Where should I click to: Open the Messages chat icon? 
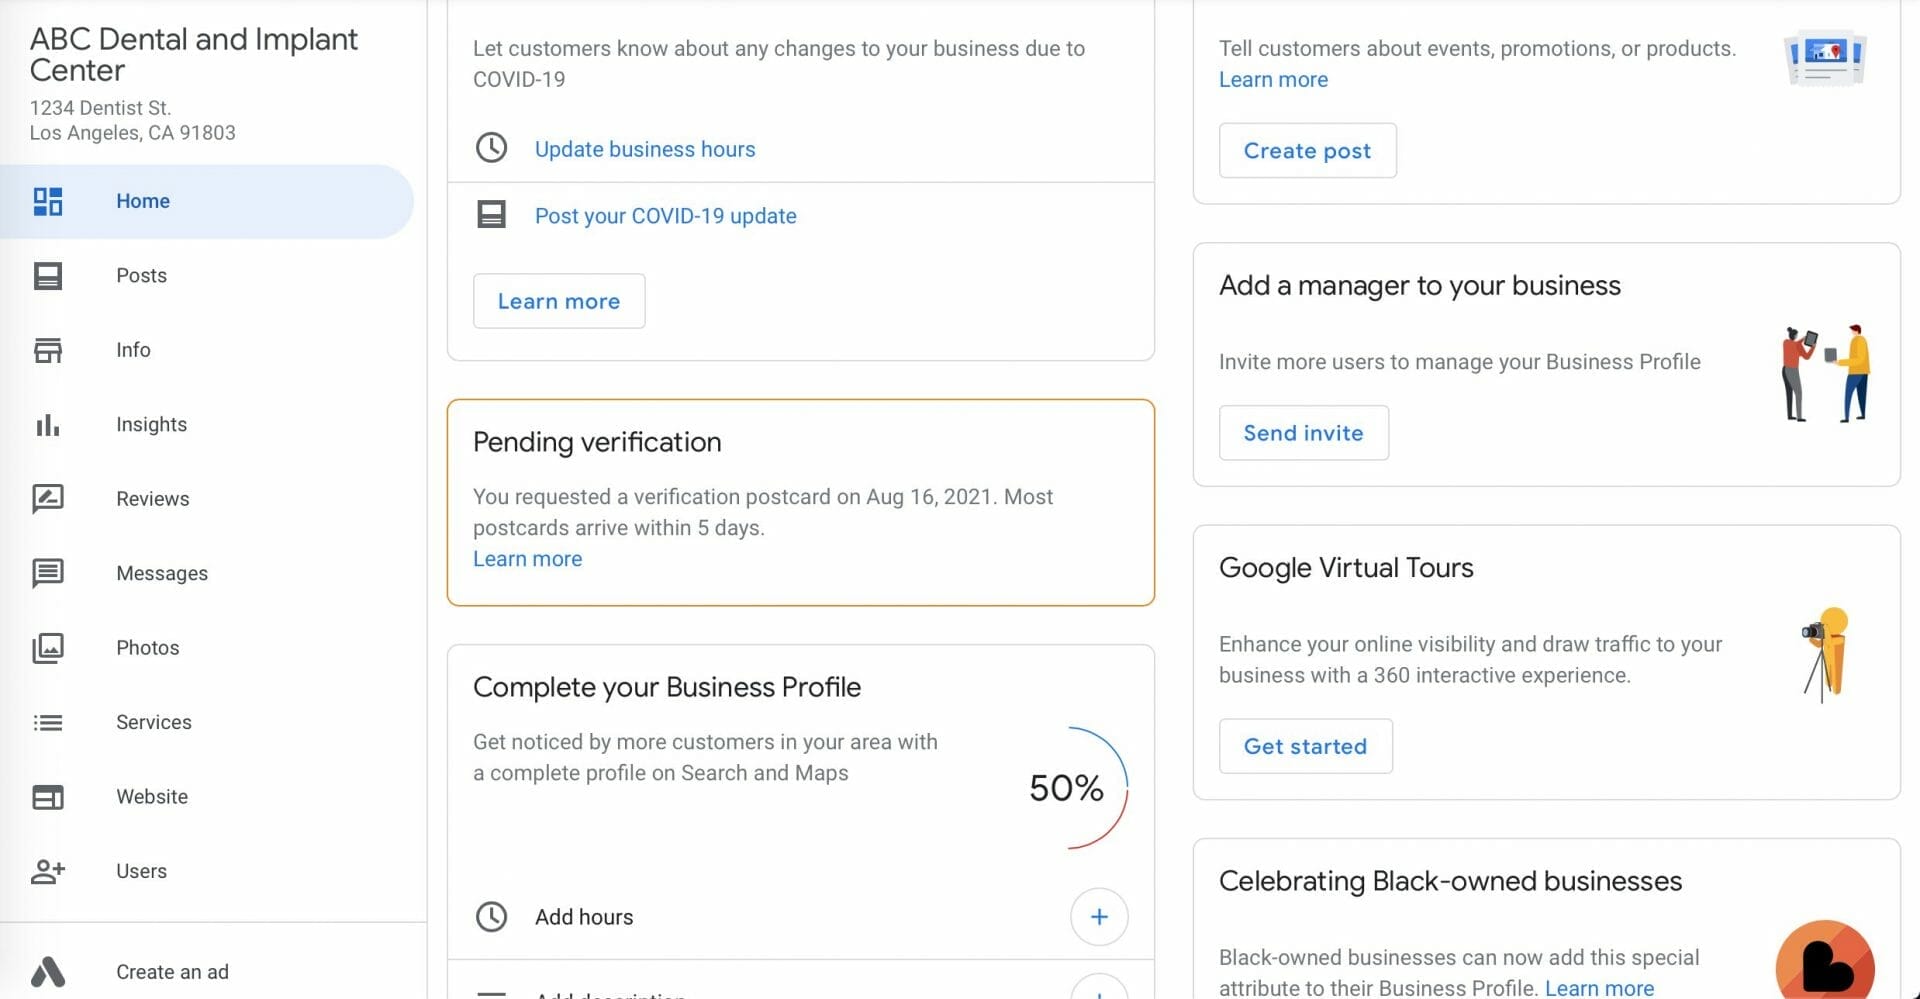(x=48, y=573)
